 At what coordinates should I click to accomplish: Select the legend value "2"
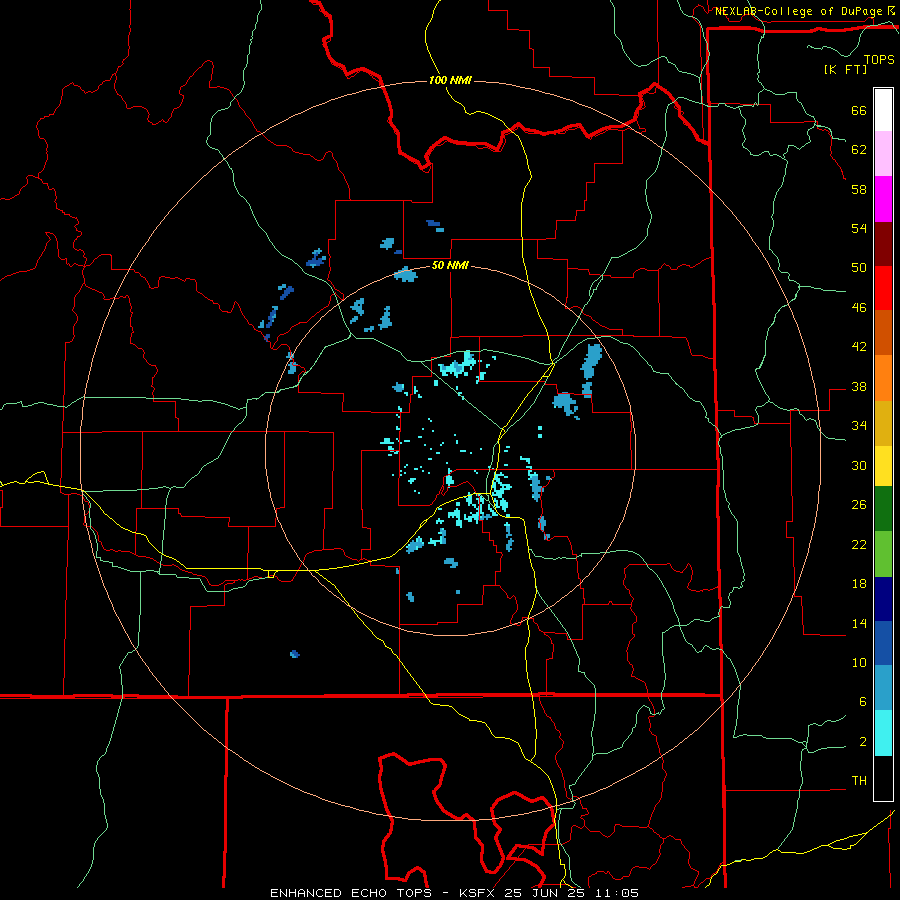pos(863,741)
